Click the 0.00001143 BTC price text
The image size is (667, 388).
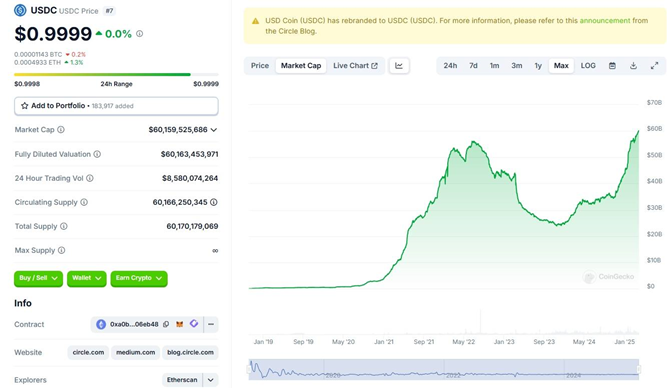click(38, 54)
